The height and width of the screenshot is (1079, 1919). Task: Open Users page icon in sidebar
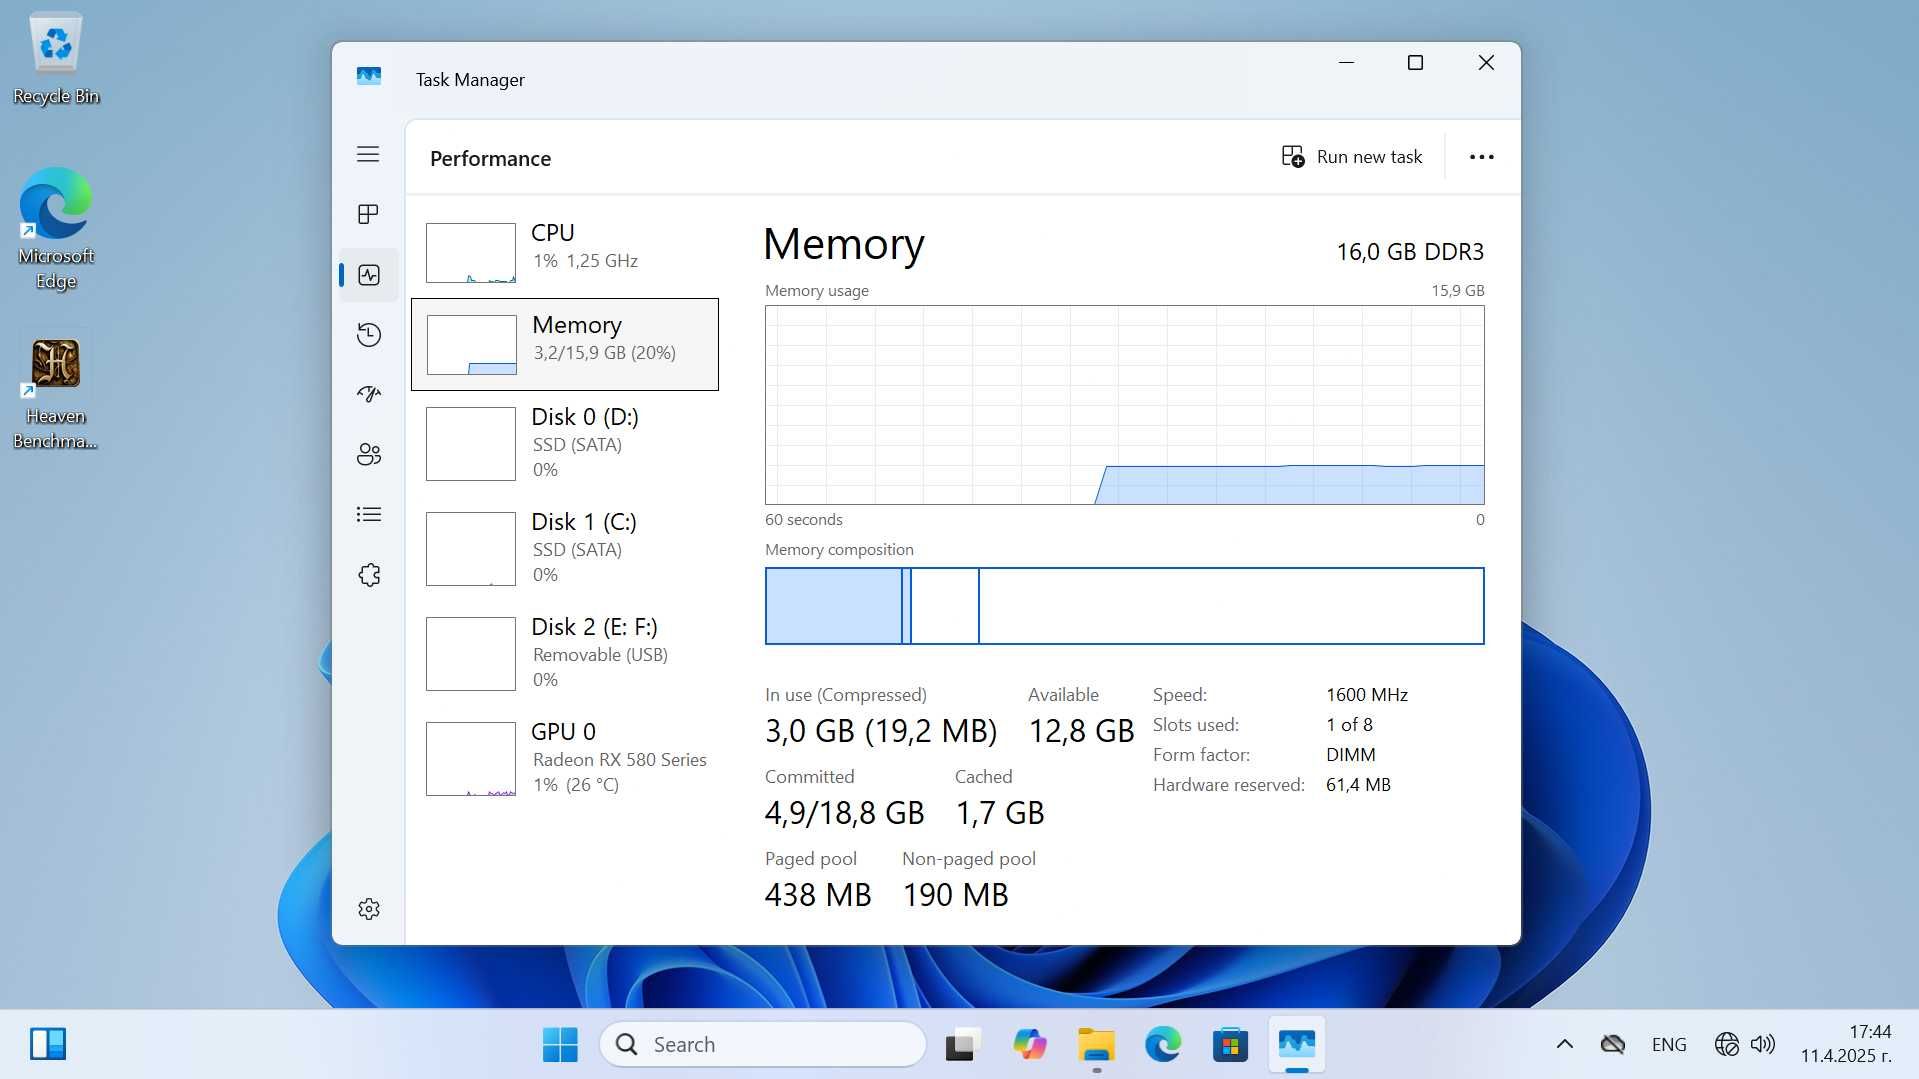368,454
